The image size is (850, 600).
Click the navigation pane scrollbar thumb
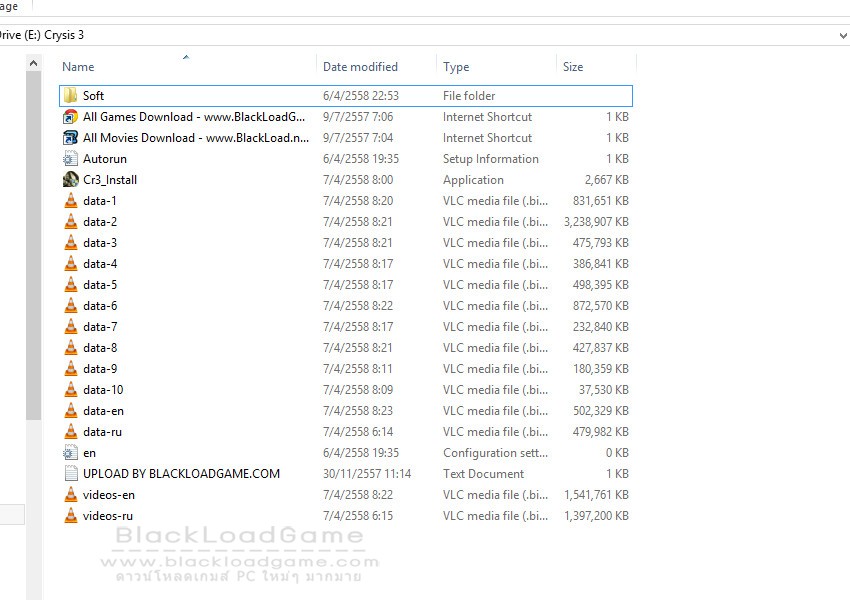pyautogui.click(x=34, y=246)
